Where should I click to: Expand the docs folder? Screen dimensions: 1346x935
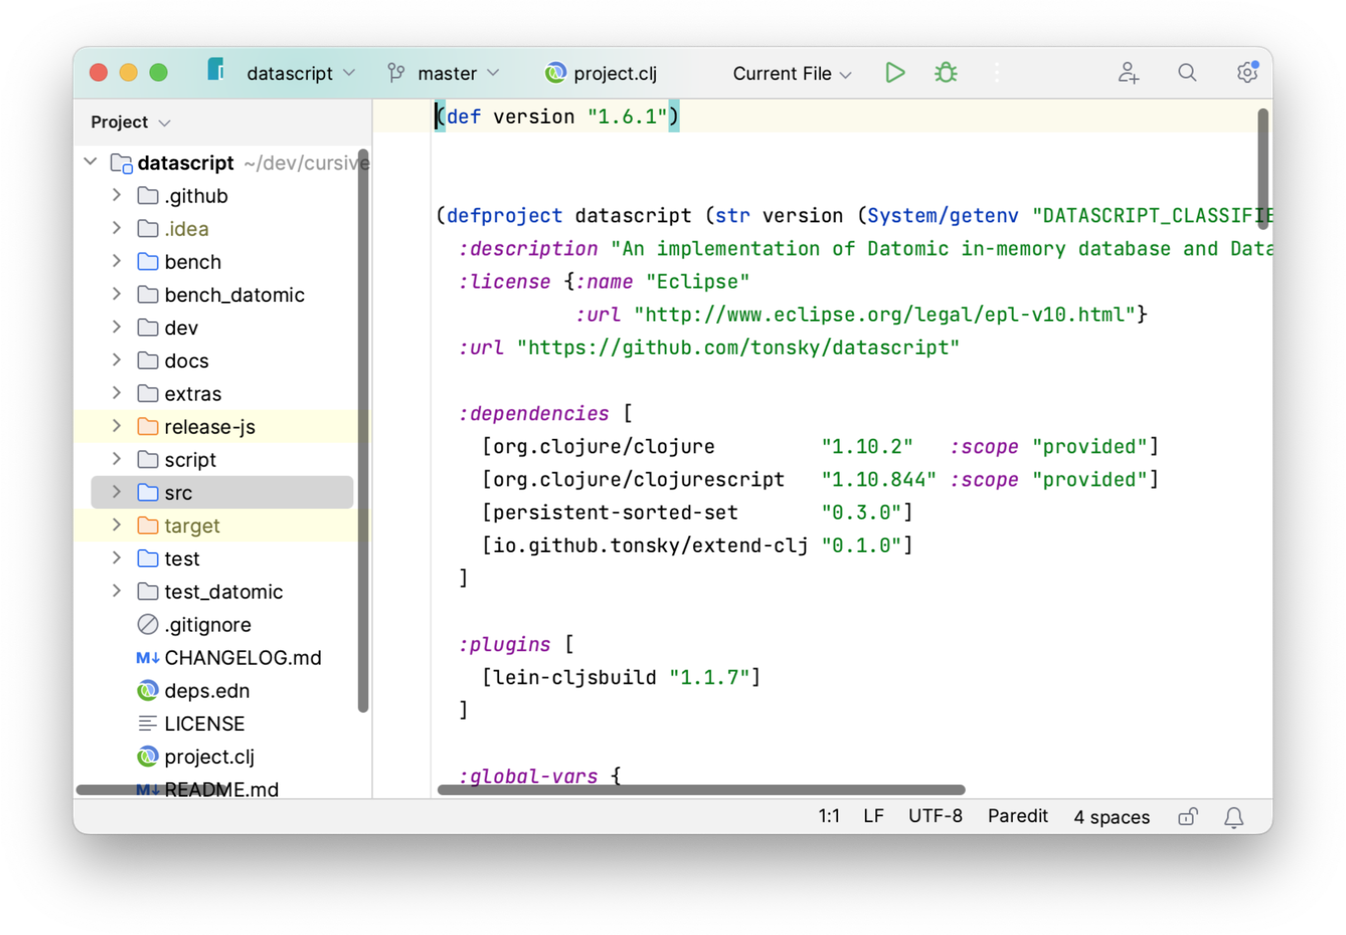(x=117, y=360)
